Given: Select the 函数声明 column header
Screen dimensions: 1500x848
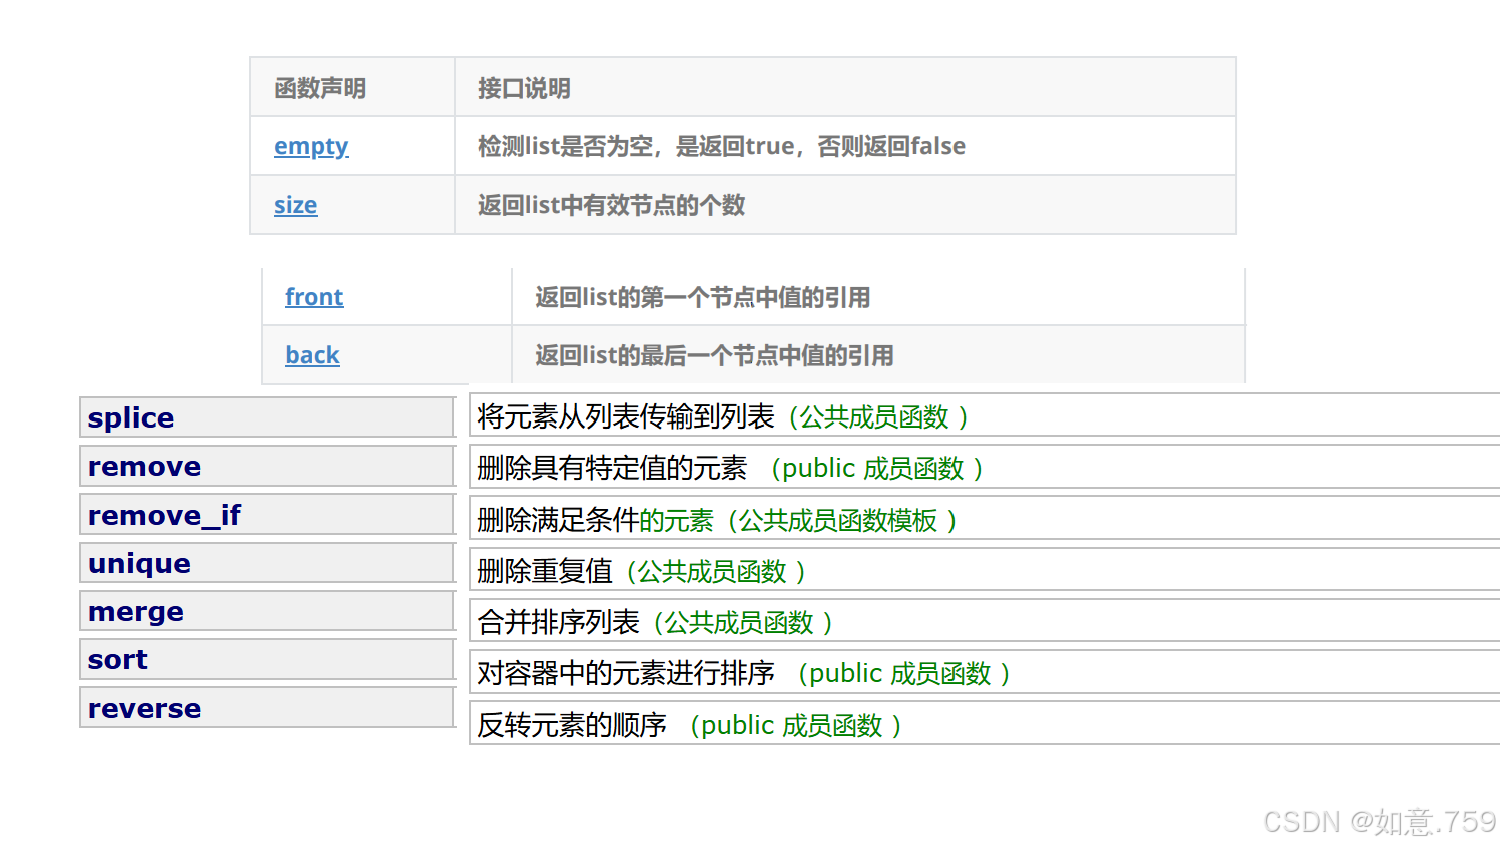Looking at the screenshot, I should click(x=320, y=88).
